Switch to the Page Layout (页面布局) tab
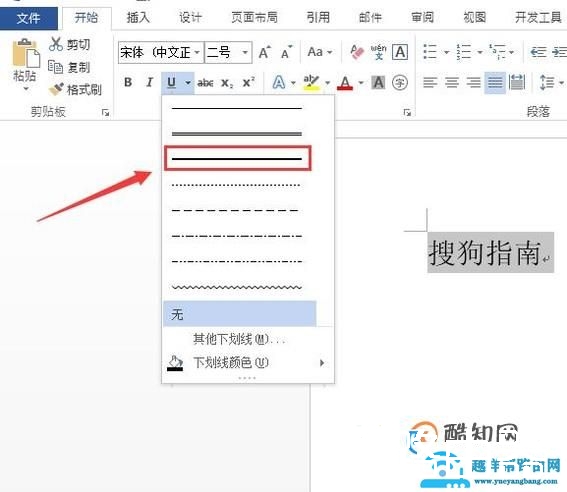This screenshot has height=492, width=567. coord(255,17)
